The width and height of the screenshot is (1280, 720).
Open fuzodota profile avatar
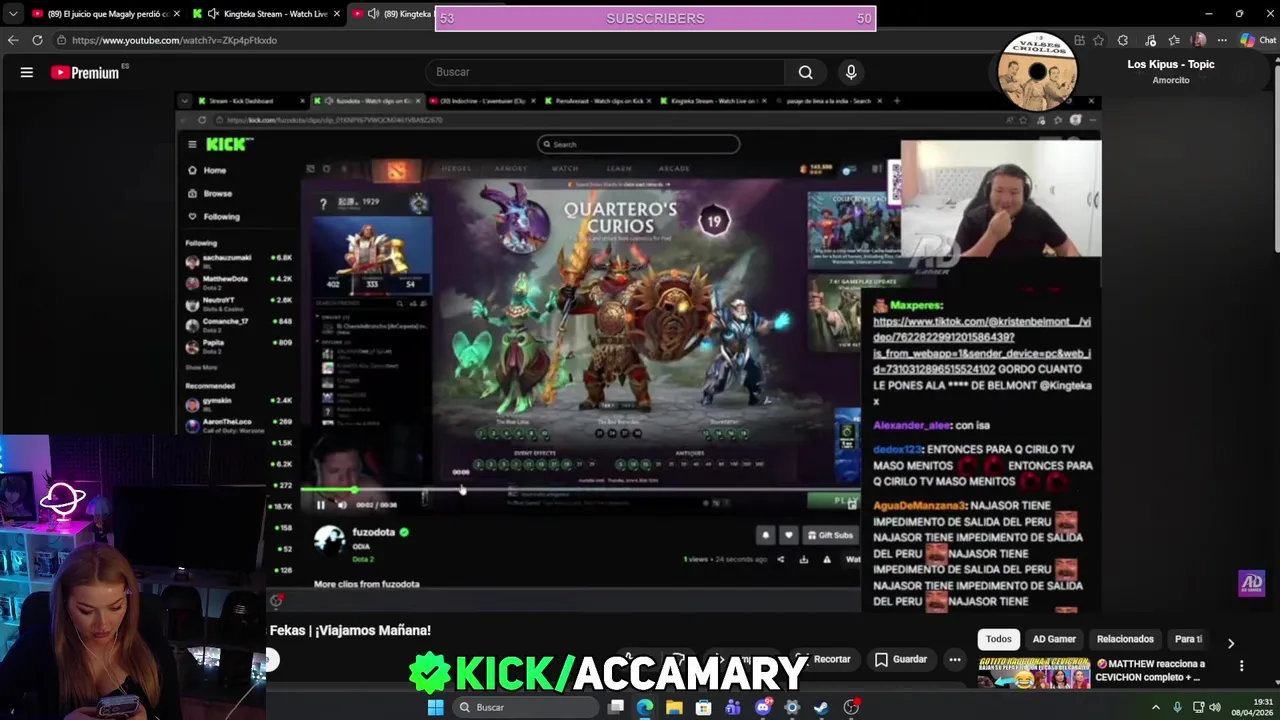[329, 541]
